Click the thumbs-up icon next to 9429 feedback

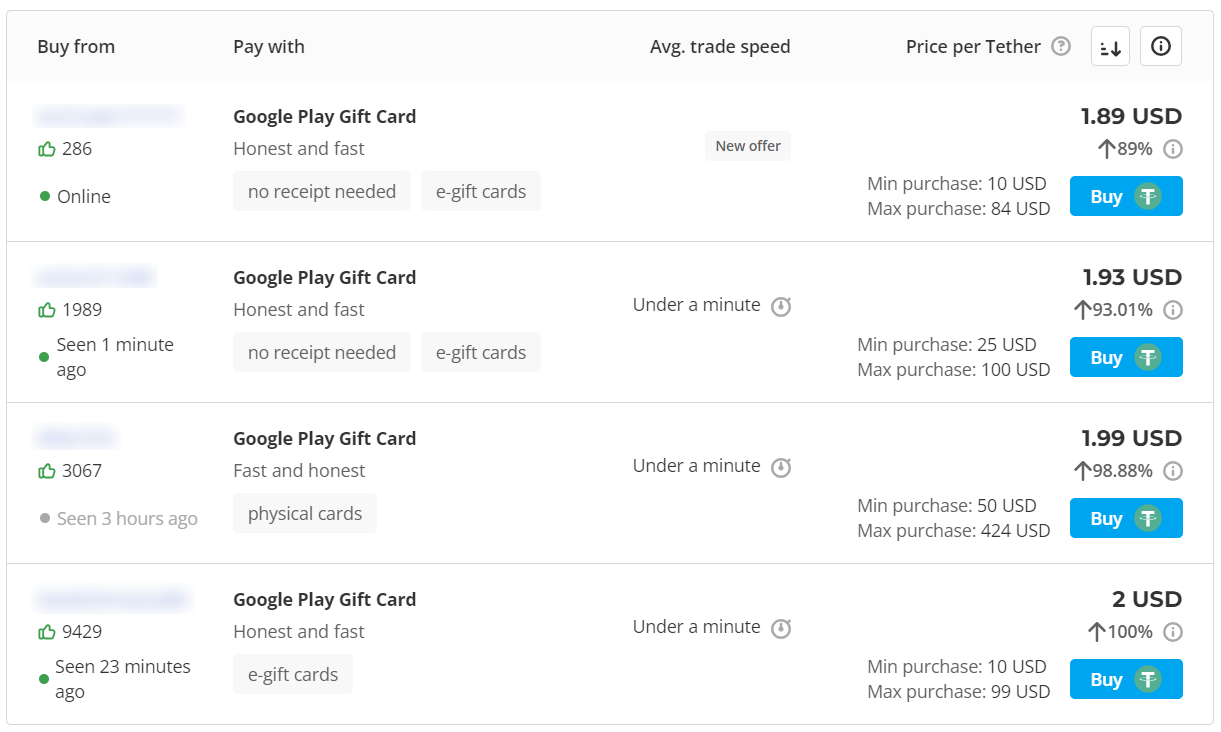pos(46,631)
